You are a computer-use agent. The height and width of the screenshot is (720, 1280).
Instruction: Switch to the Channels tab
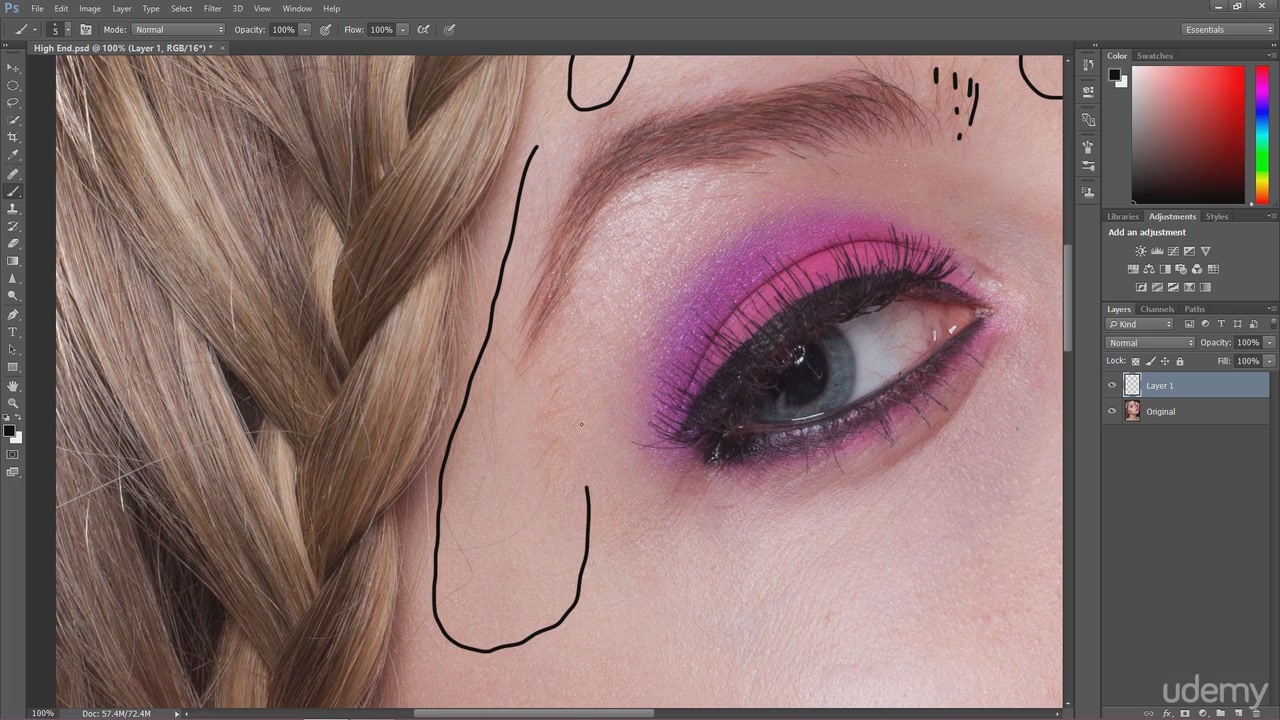coord(1157,309)
